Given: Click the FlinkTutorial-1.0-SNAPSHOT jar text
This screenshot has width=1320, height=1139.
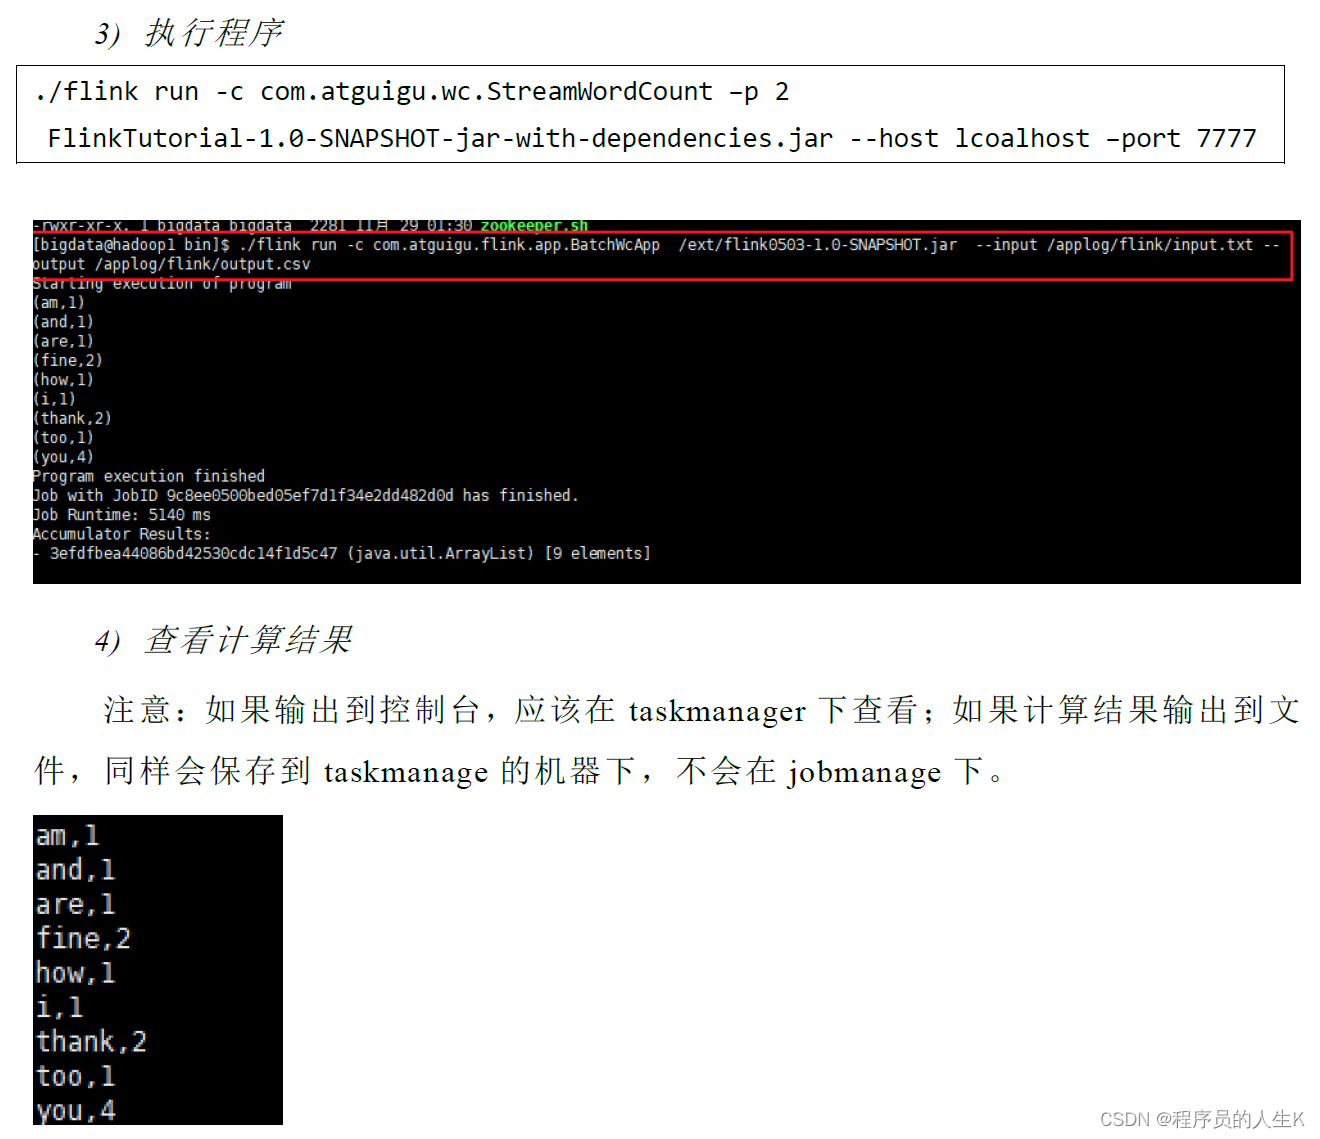Looking at the screenshot, I should tap(440, 138).
